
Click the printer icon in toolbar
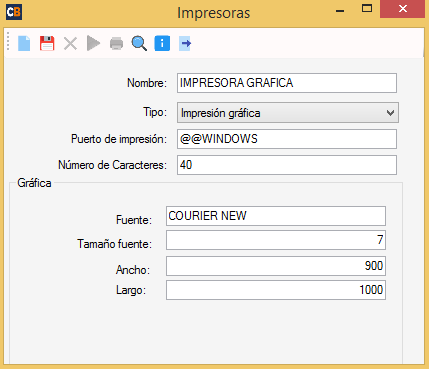point(116,44)
